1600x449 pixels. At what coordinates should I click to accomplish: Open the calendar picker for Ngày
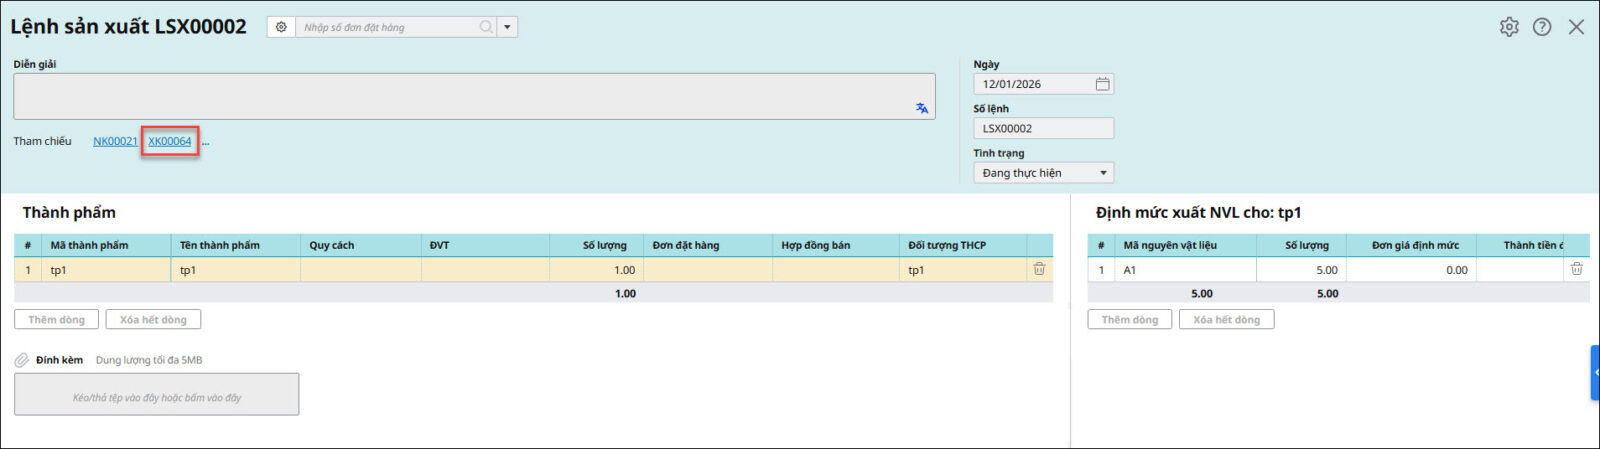[1102, 84]
